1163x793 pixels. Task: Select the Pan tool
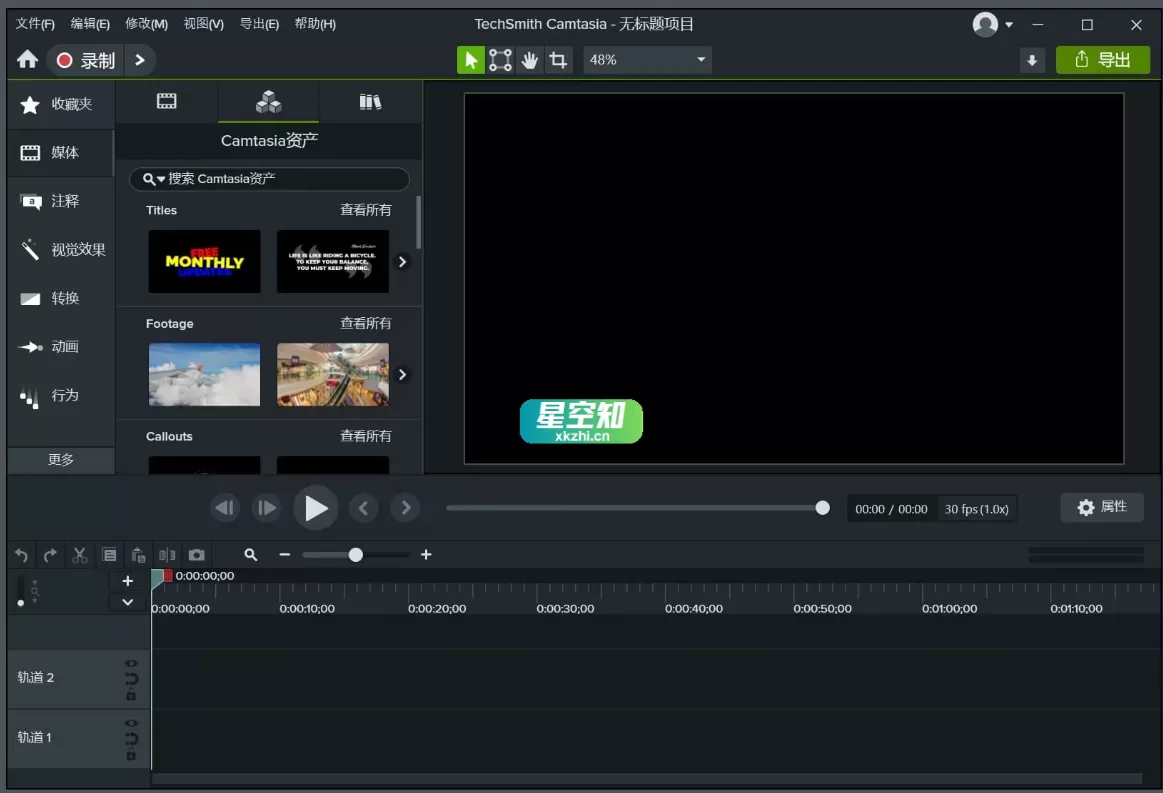(529, 59)
